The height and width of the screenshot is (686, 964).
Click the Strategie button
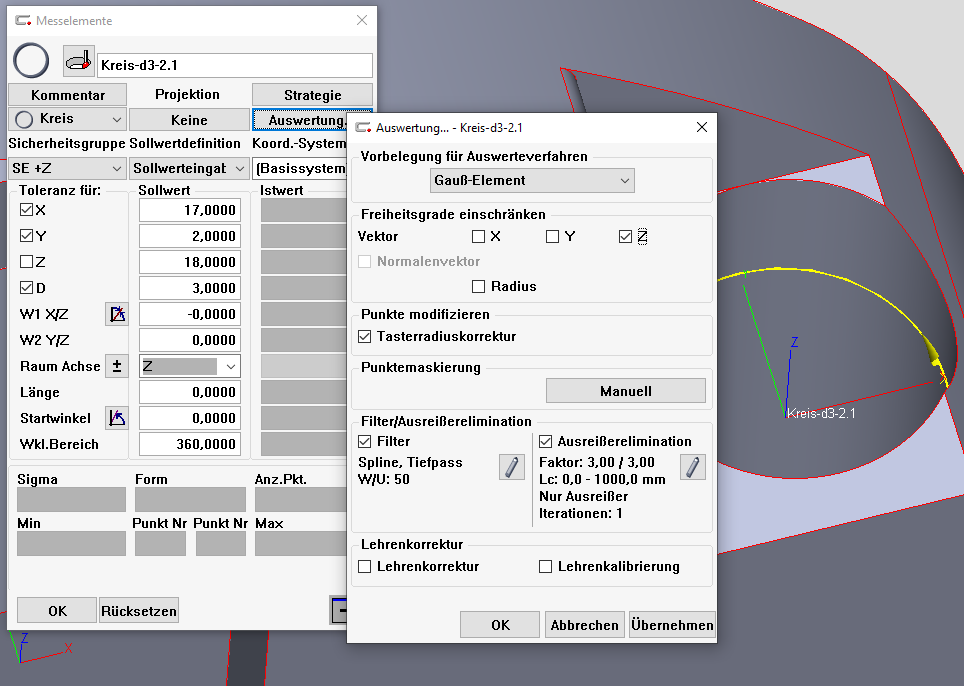coord(312,95)
